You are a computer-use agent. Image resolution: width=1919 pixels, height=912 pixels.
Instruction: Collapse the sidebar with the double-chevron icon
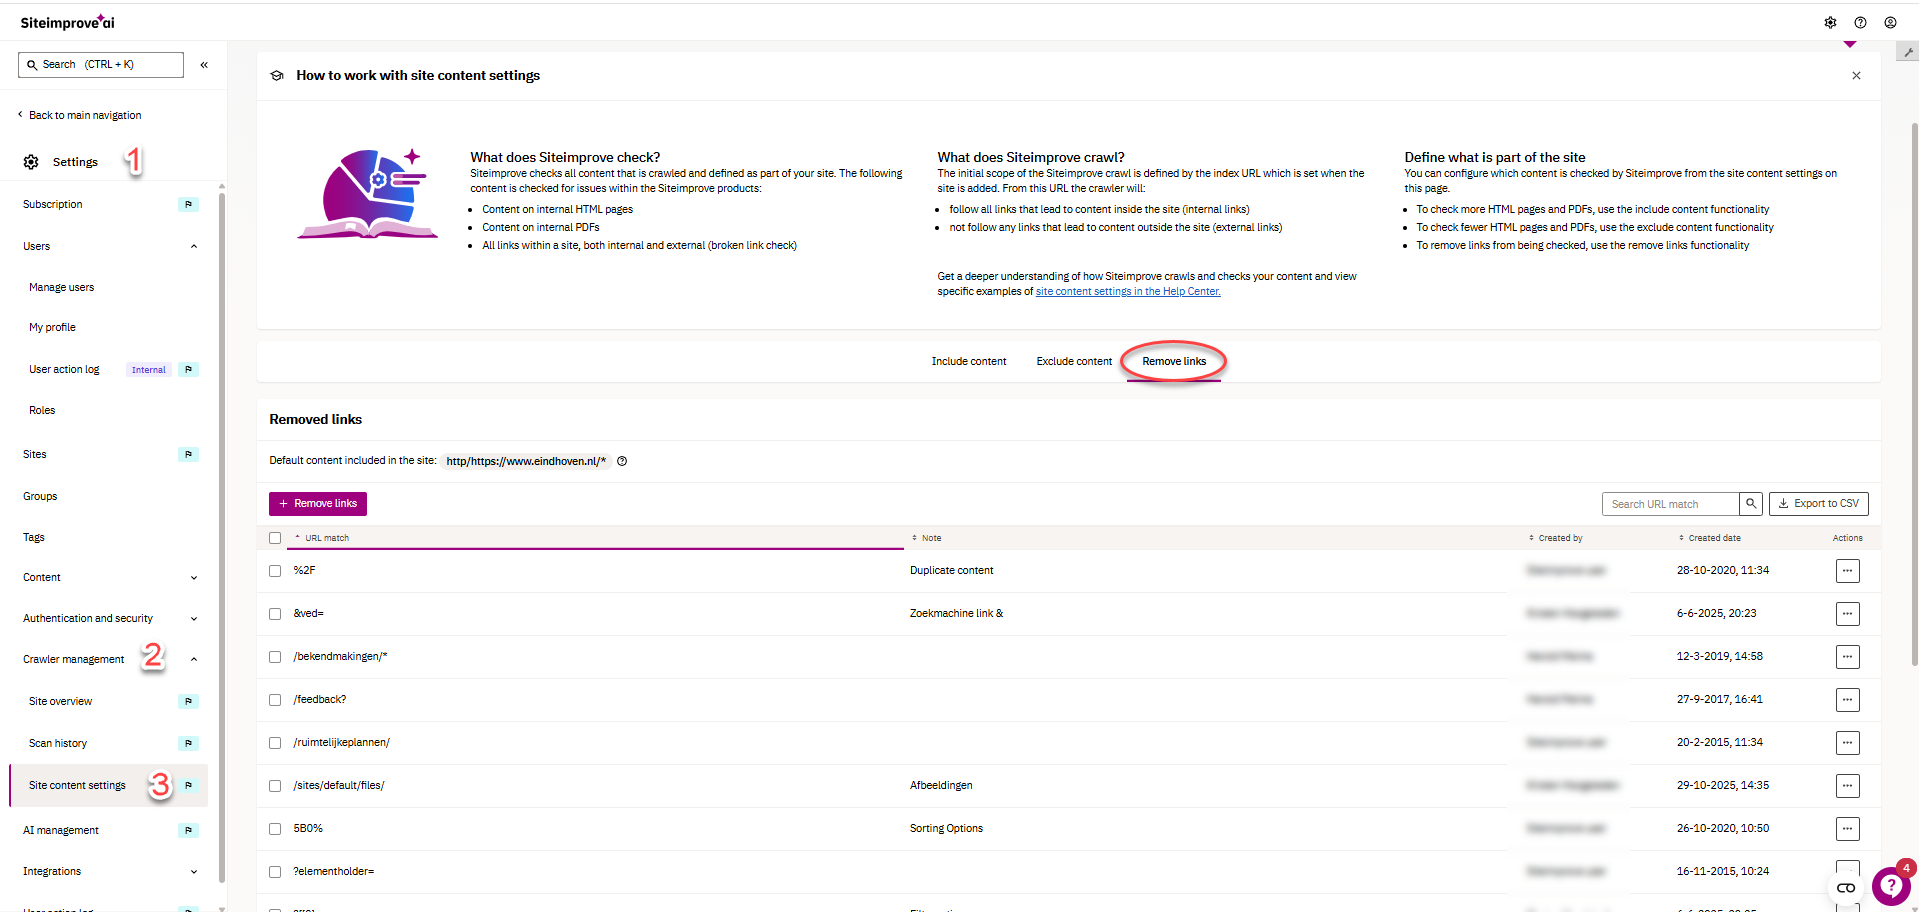(x=204, y=65)
